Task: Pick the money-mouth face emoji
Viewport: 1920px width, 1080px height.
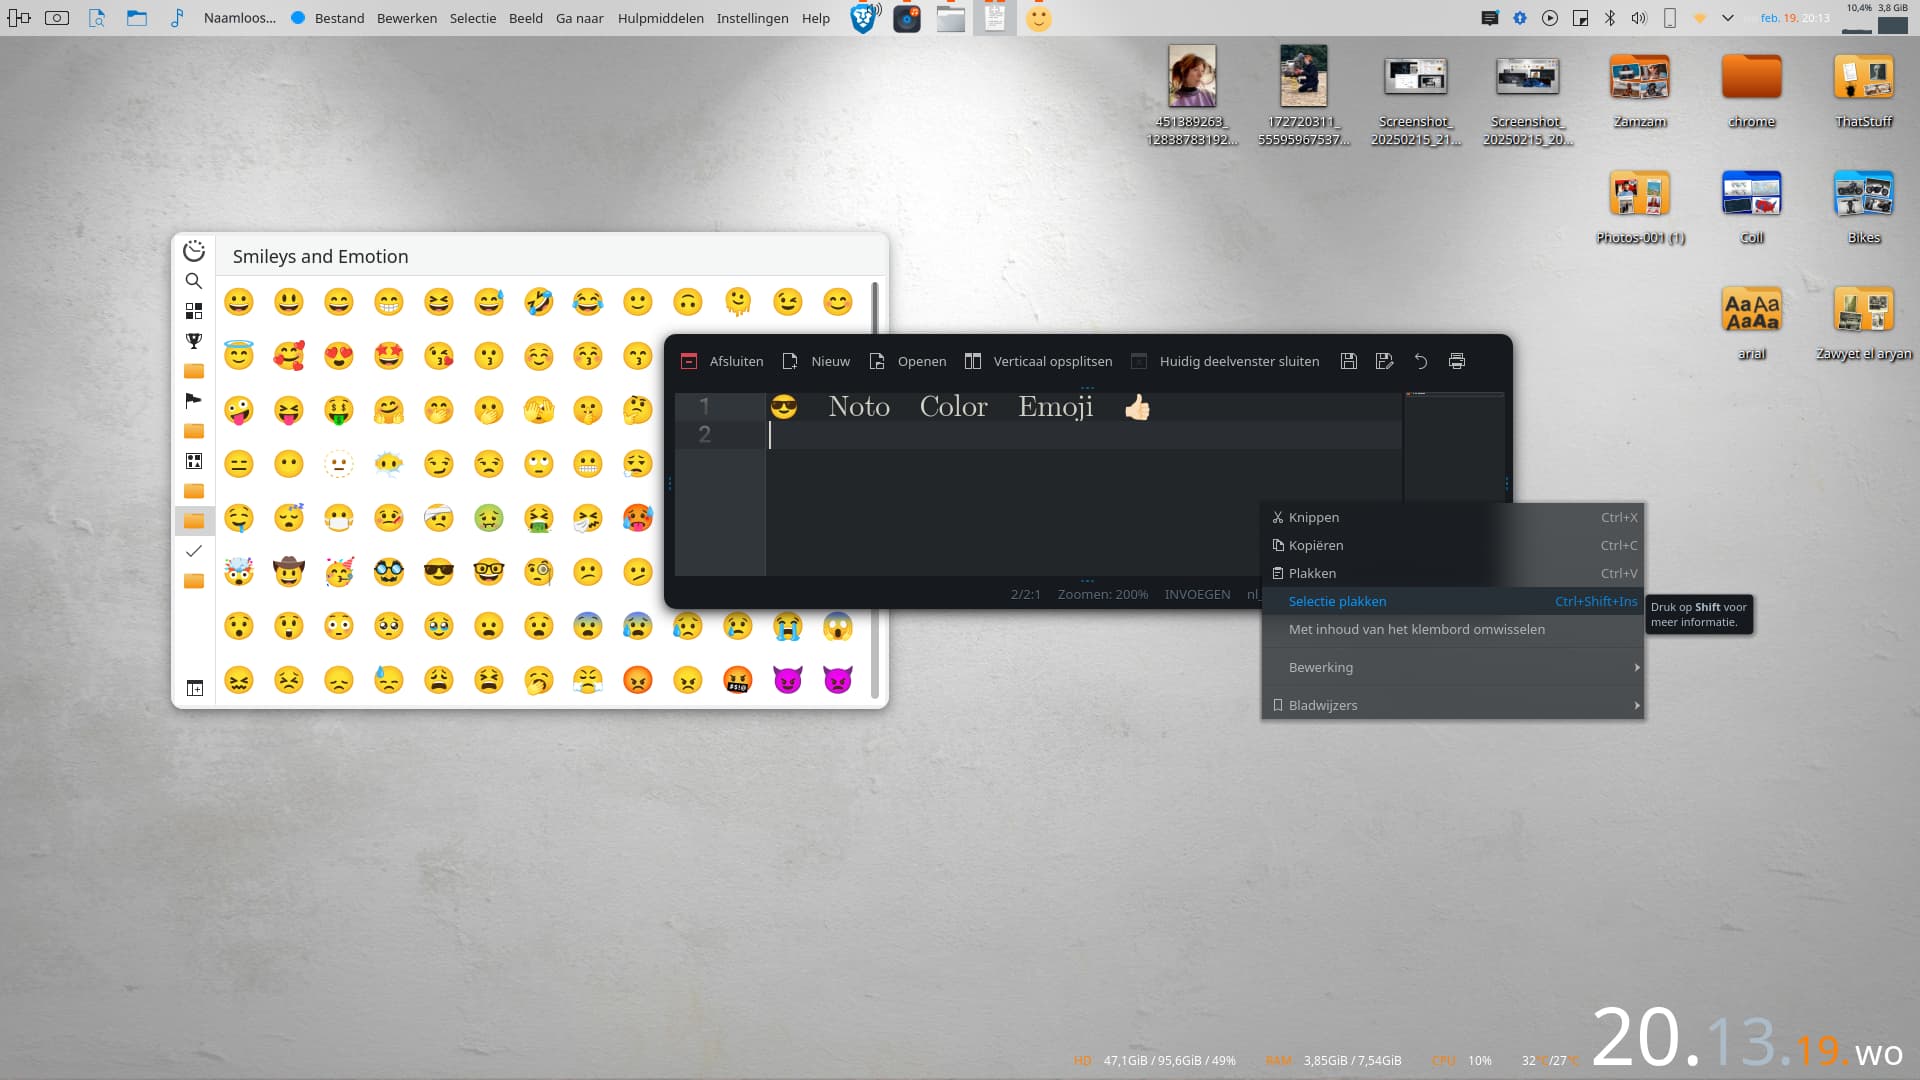Action: [339, 410]
